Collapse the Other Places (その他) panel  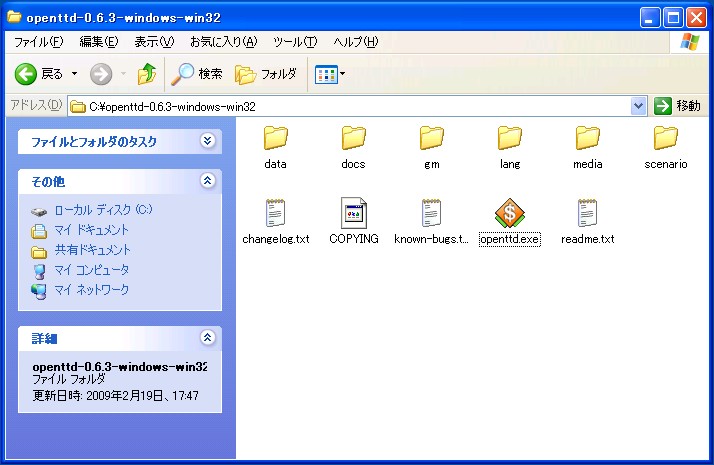(208, 181)
